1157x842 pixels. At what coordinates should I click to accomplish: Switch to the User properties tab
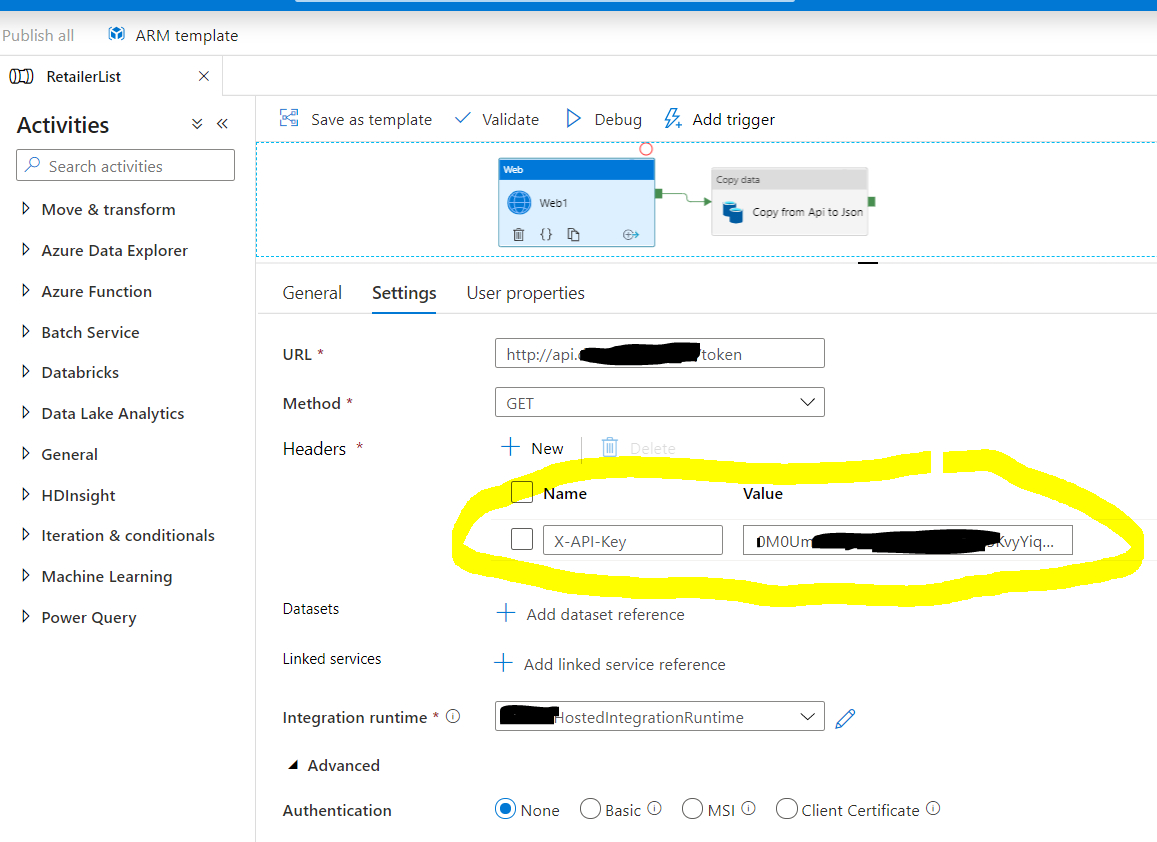(x=525, y=293)
